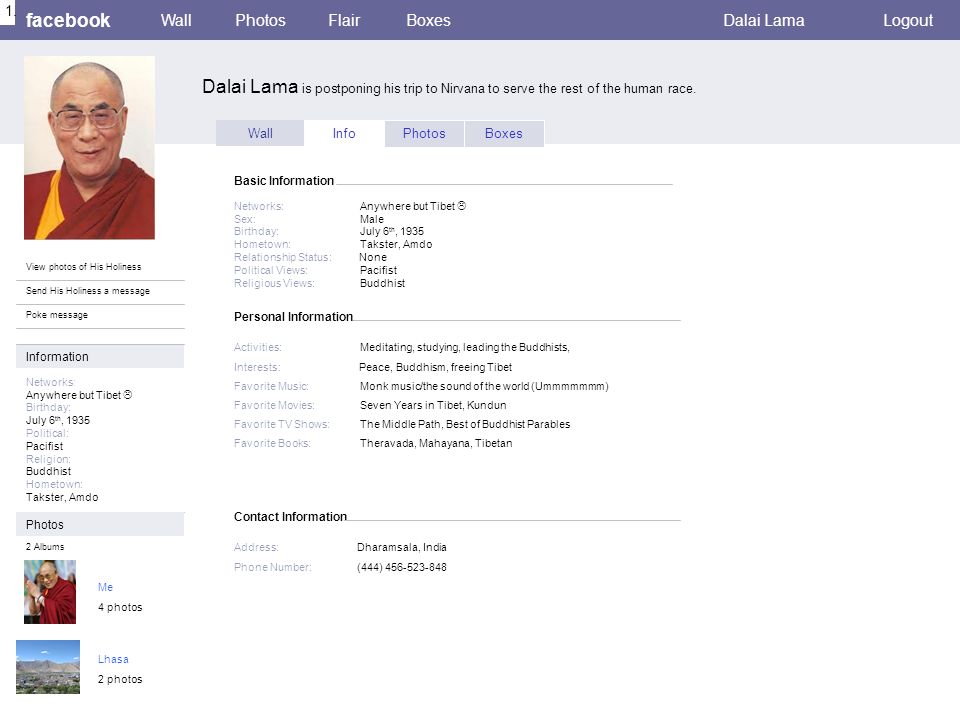The width and height of the screenshot is (960, 720).
Task: Click the Logout link
Action: [908, 20]
